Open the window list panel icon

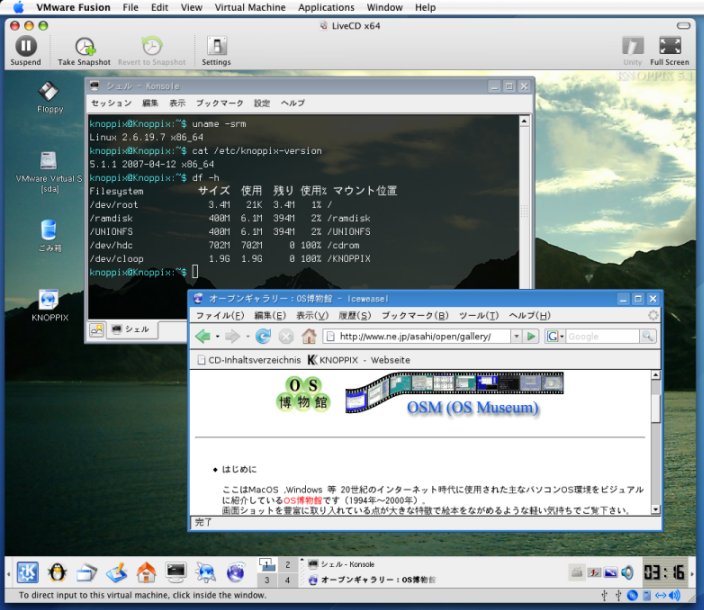coord(87,573)
